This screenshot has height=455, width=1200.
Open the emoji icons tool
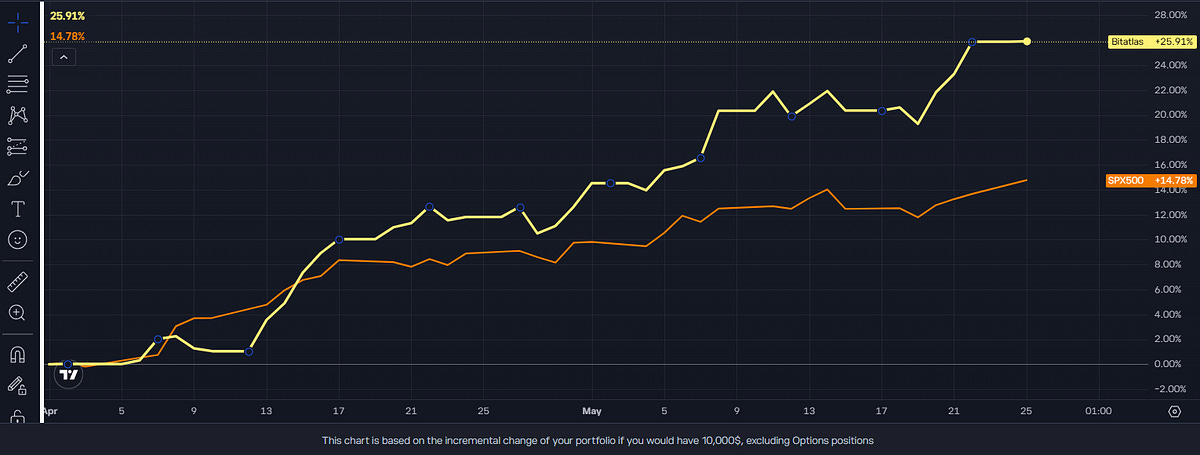click(x=17, y=240)
